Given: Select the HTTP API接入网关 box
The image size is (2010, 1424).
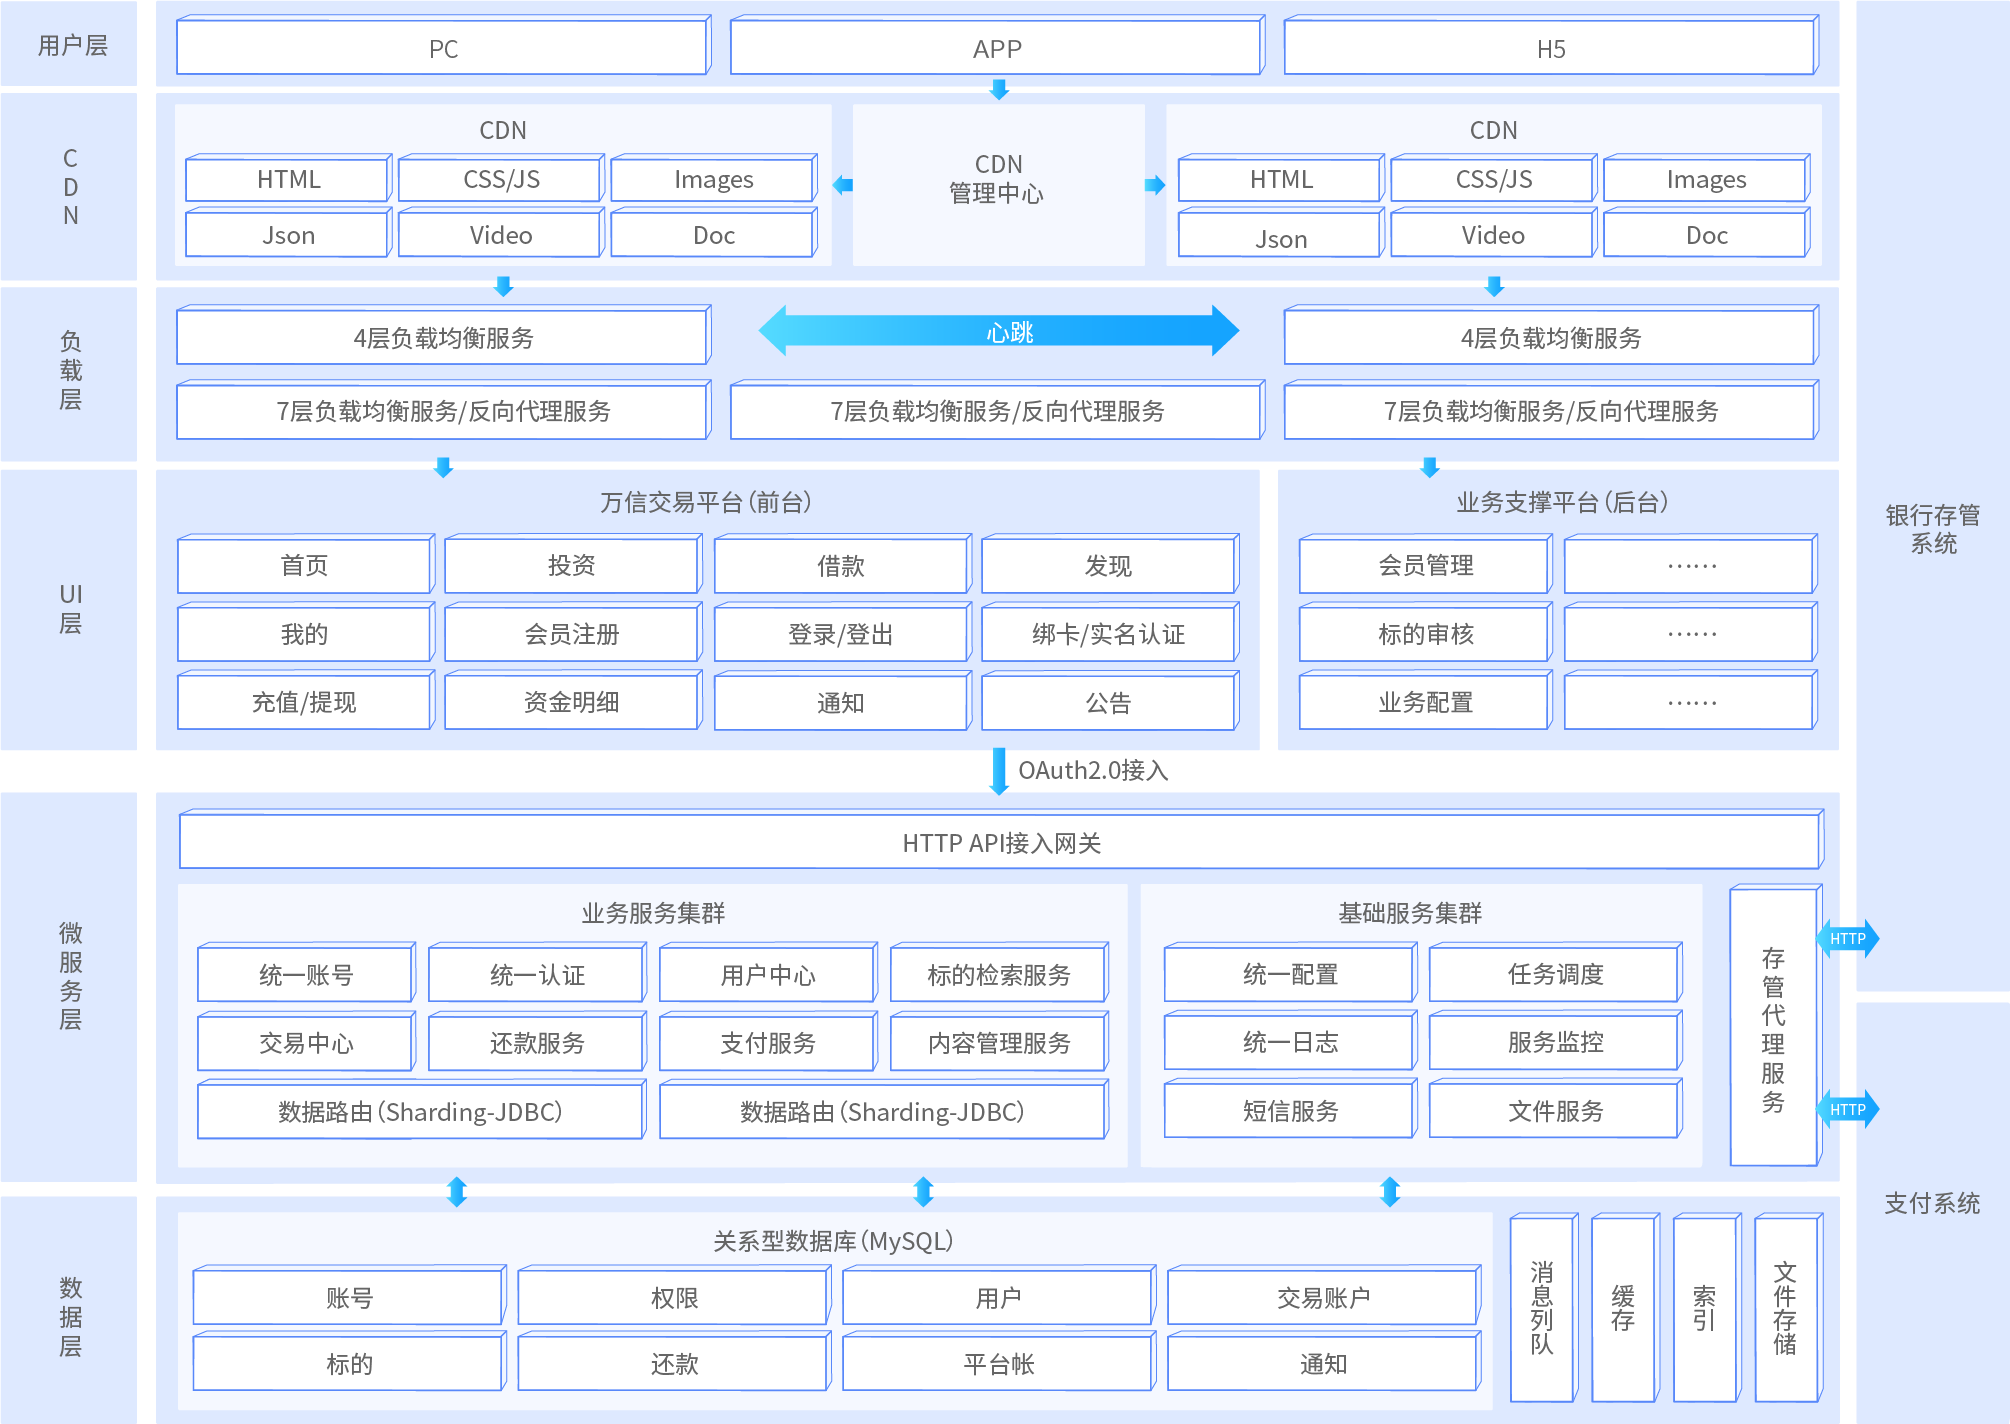Looking at the screenshot, I should pos(1000,843).
